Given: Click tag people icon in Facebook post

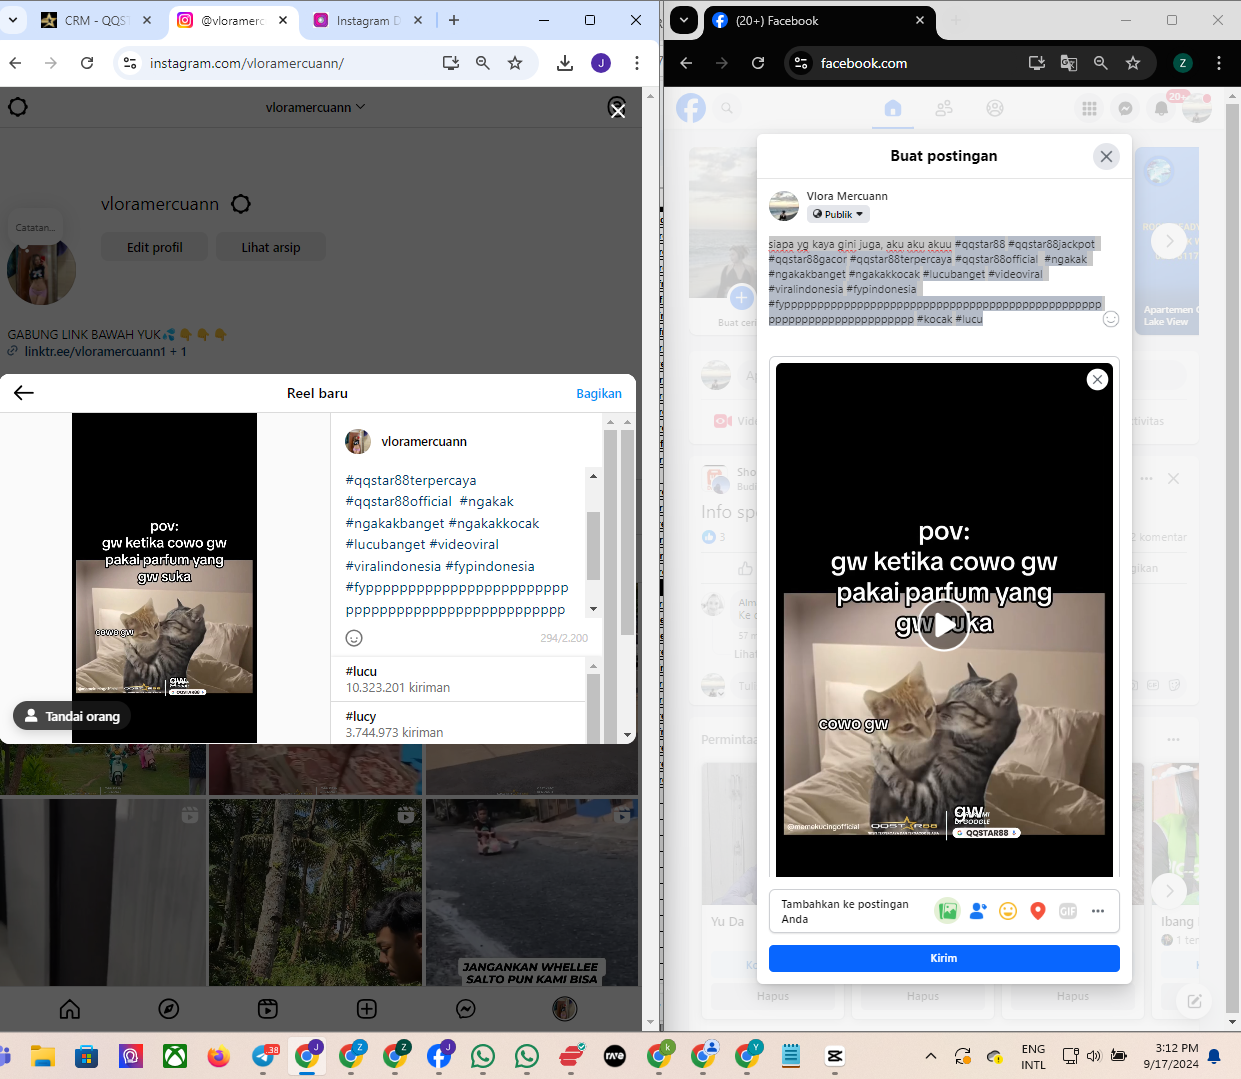Looking at the screenshot, I should coord(978,911).
